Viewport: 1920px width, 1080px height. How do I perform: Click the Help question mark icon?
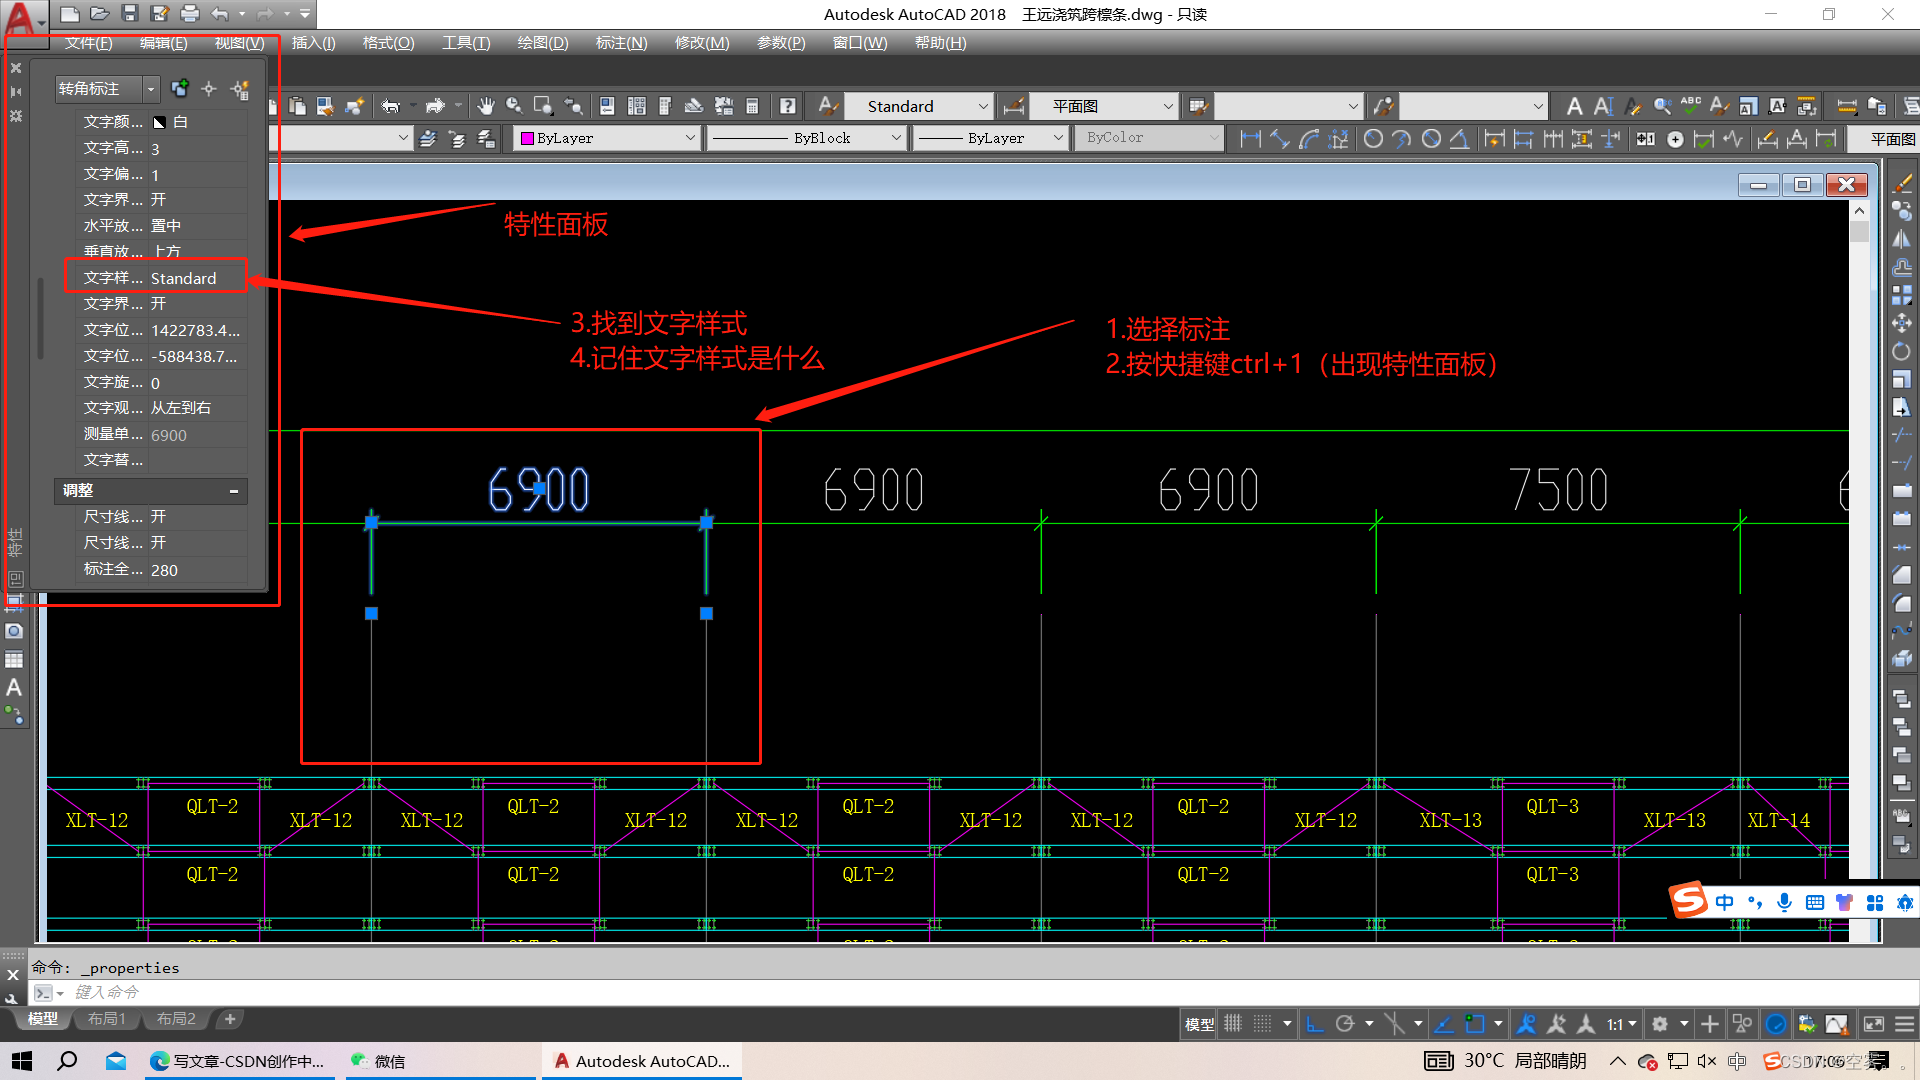(788, 106)
